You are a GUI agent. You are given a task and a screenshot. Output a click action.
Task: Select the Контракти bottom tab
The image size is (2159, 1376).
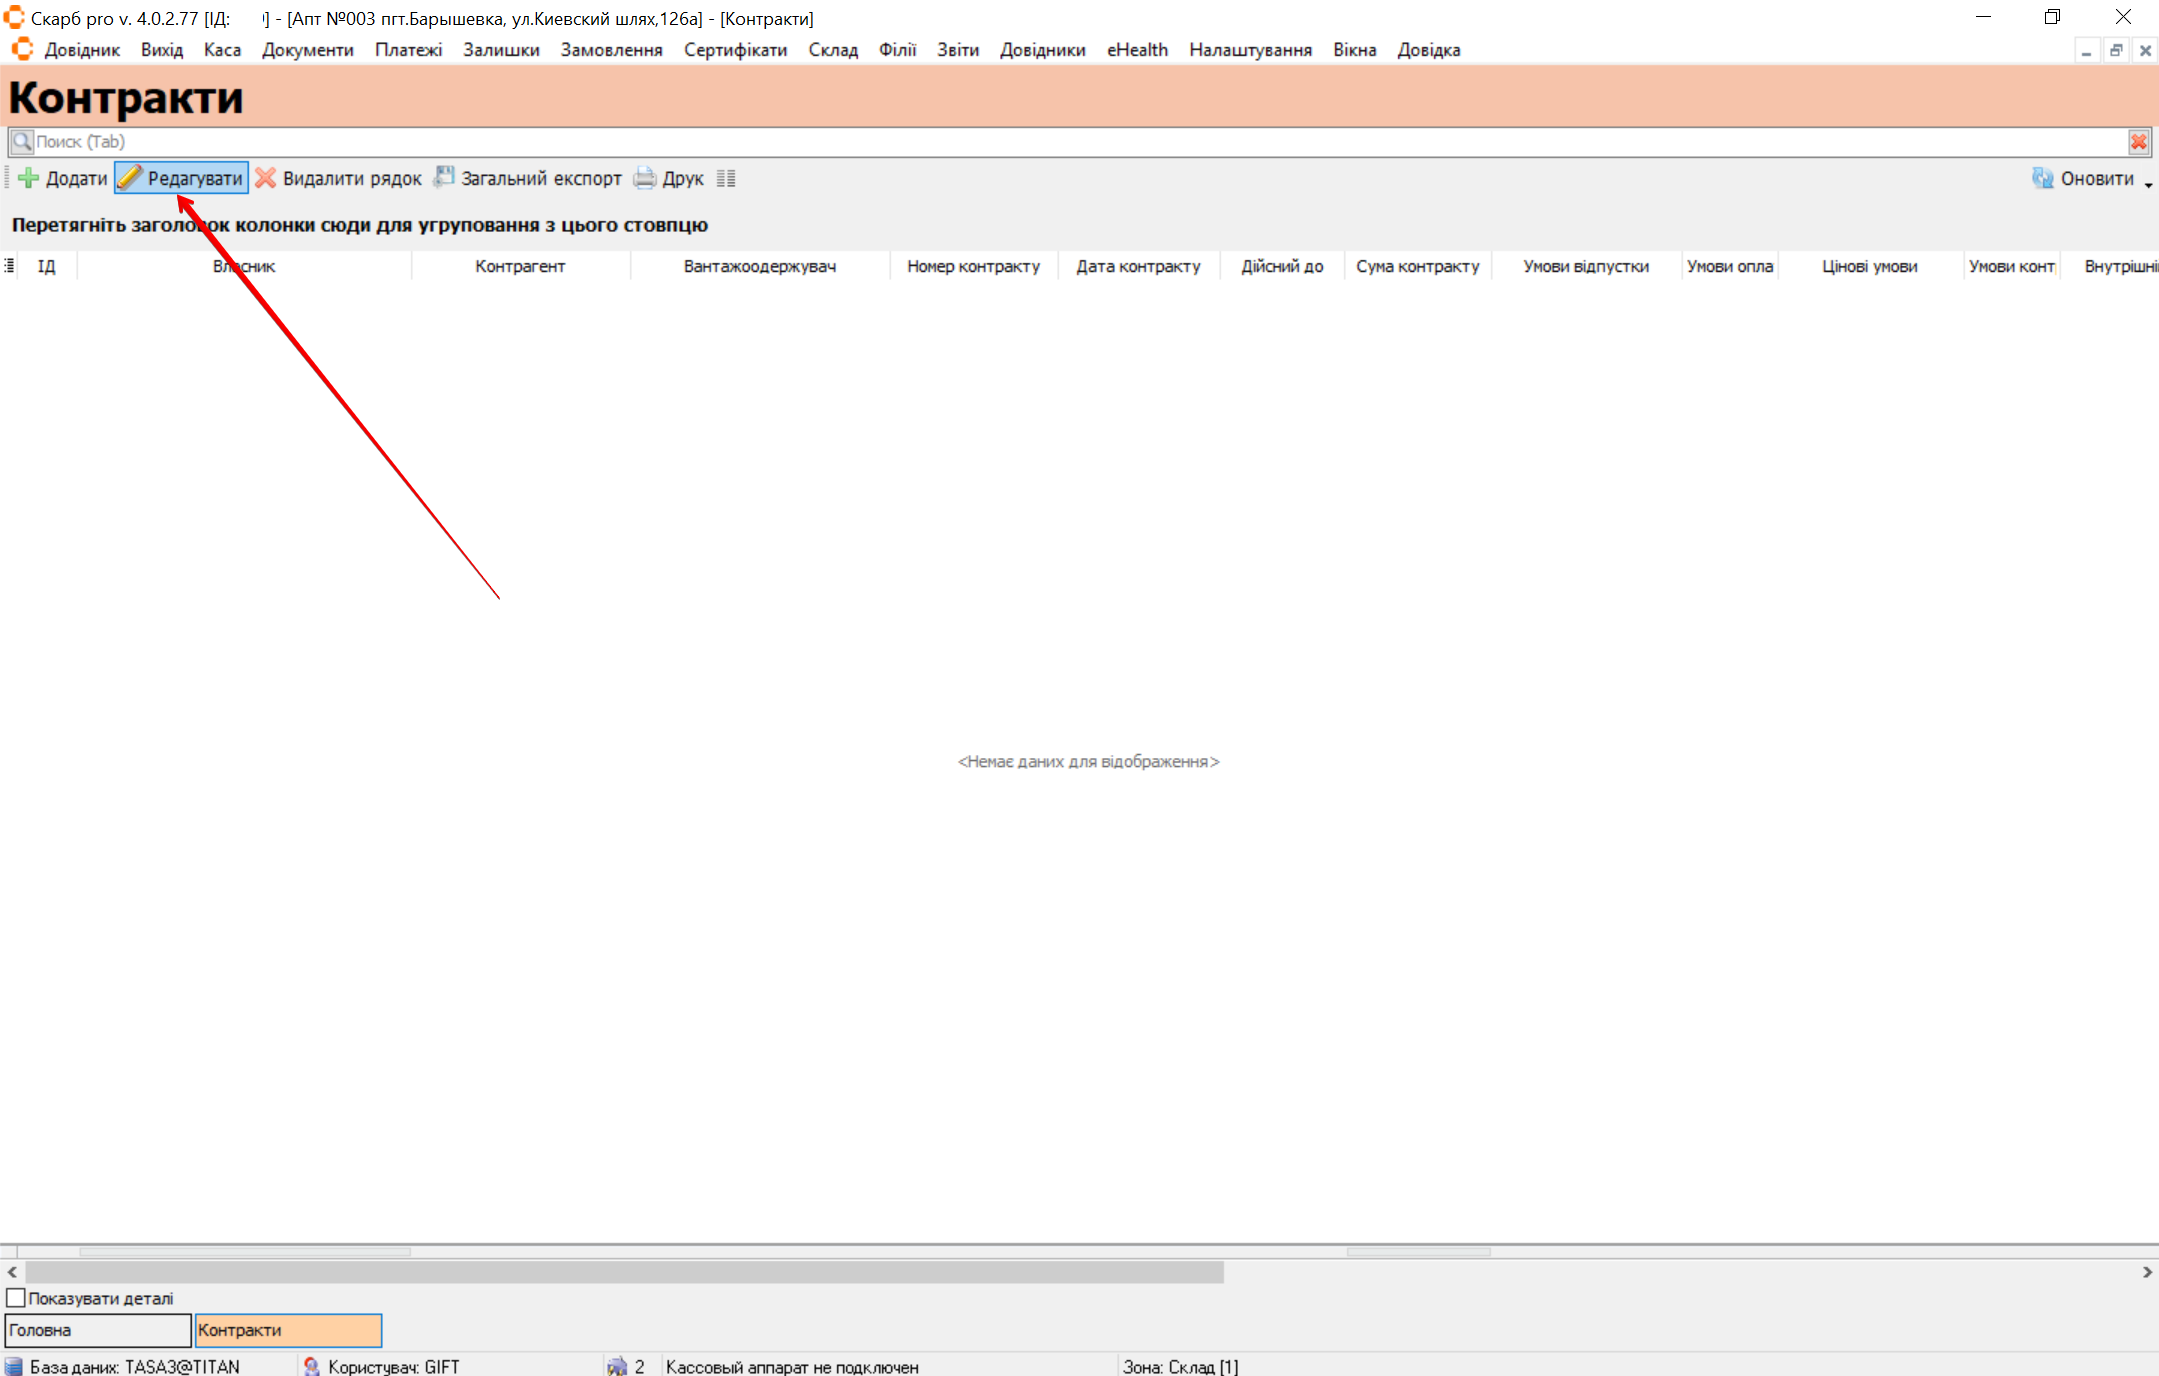[288, 1330]
